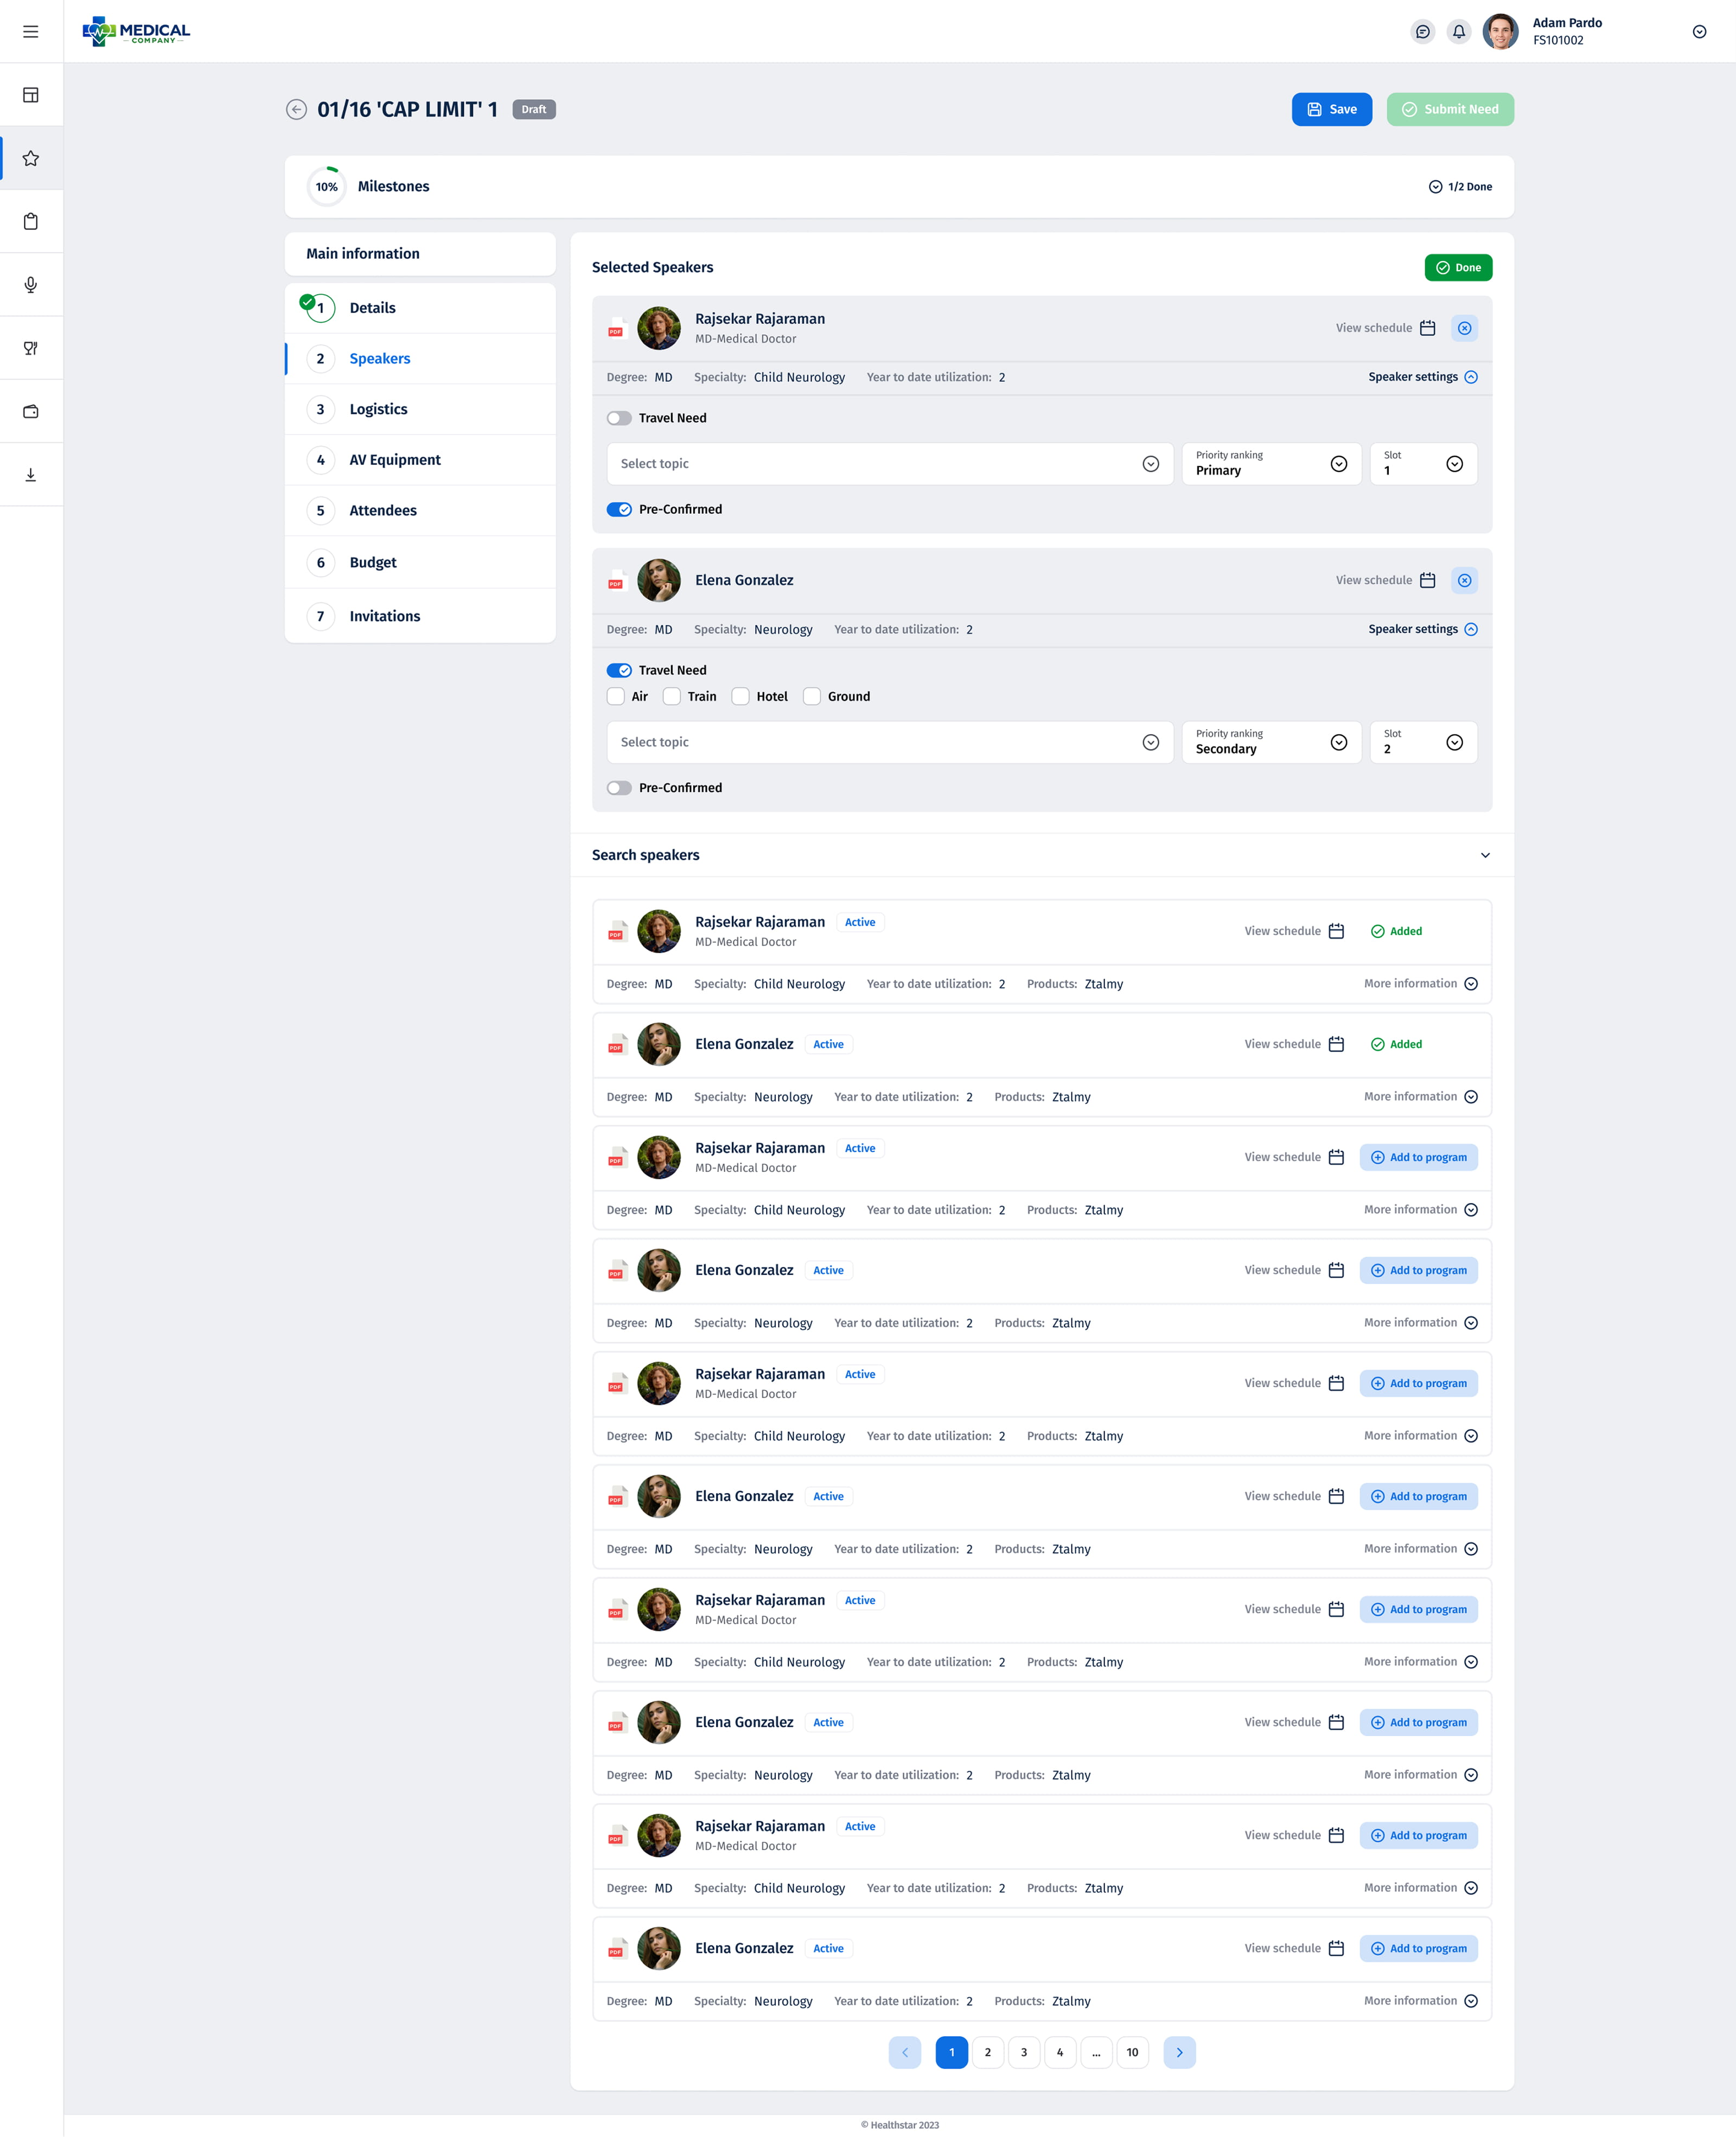The height and width of the screenshot is (2137, 1736).
Task: Open the Budget step
Action: (373, 563)
